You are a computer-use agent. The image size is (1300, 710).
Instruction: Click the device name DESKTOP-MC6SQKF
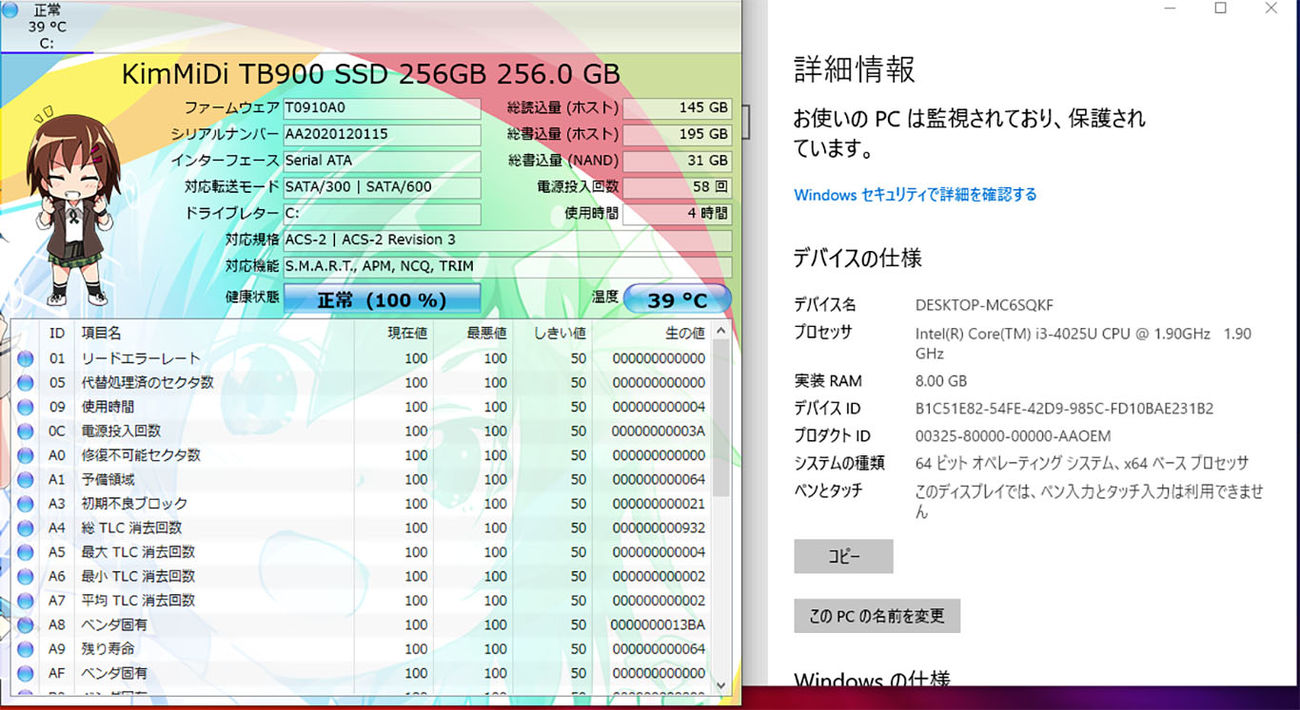coord(984,305)
